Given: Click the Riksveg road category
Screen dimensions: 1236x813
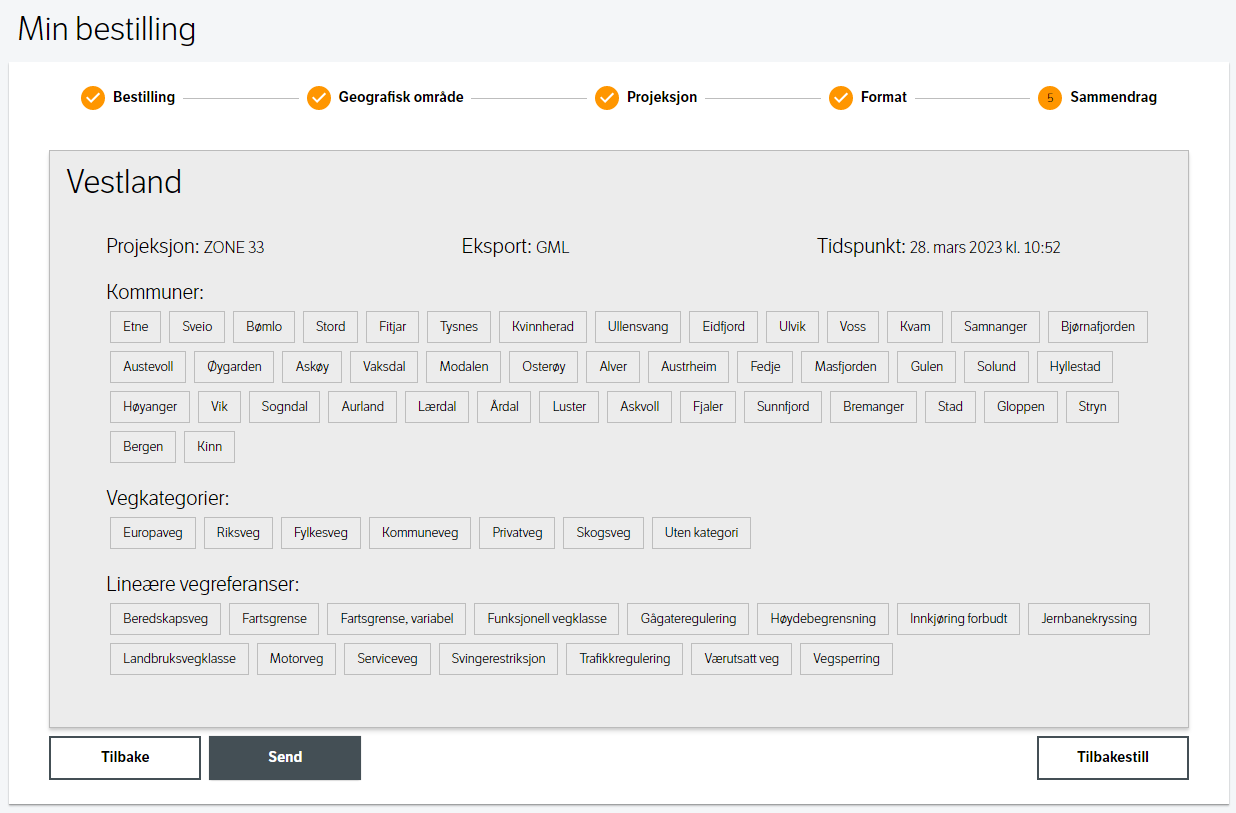Looking at the screenshot, I should (x=238, y=533).
